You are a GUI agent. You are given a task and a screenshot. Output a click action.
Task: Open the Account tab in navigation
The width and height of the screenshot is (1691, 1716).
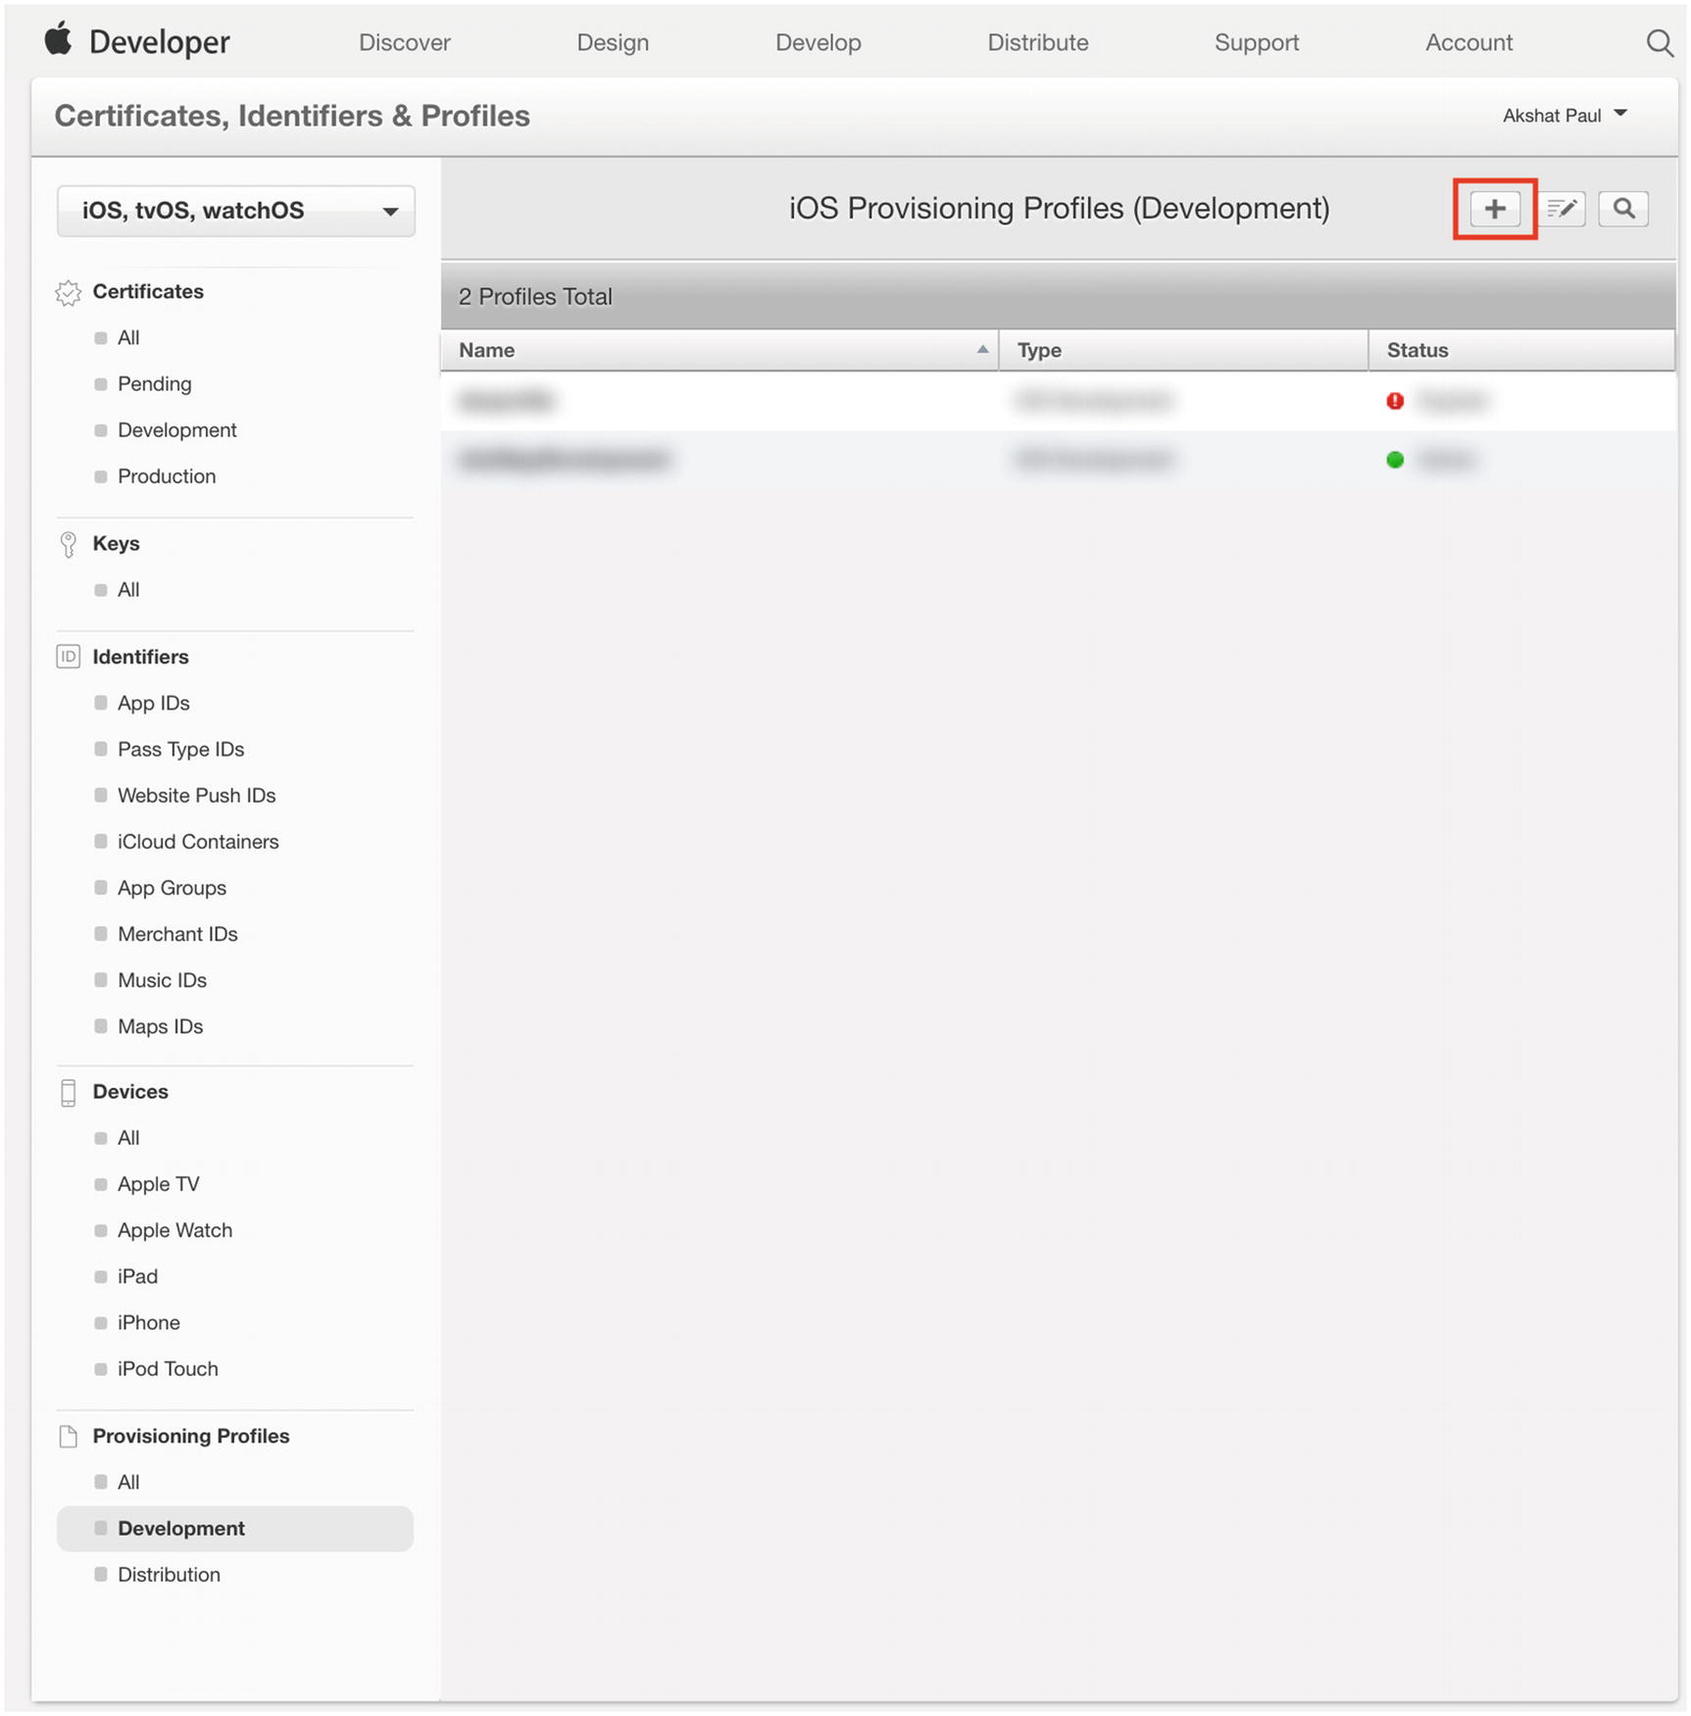click(1468, 43)
